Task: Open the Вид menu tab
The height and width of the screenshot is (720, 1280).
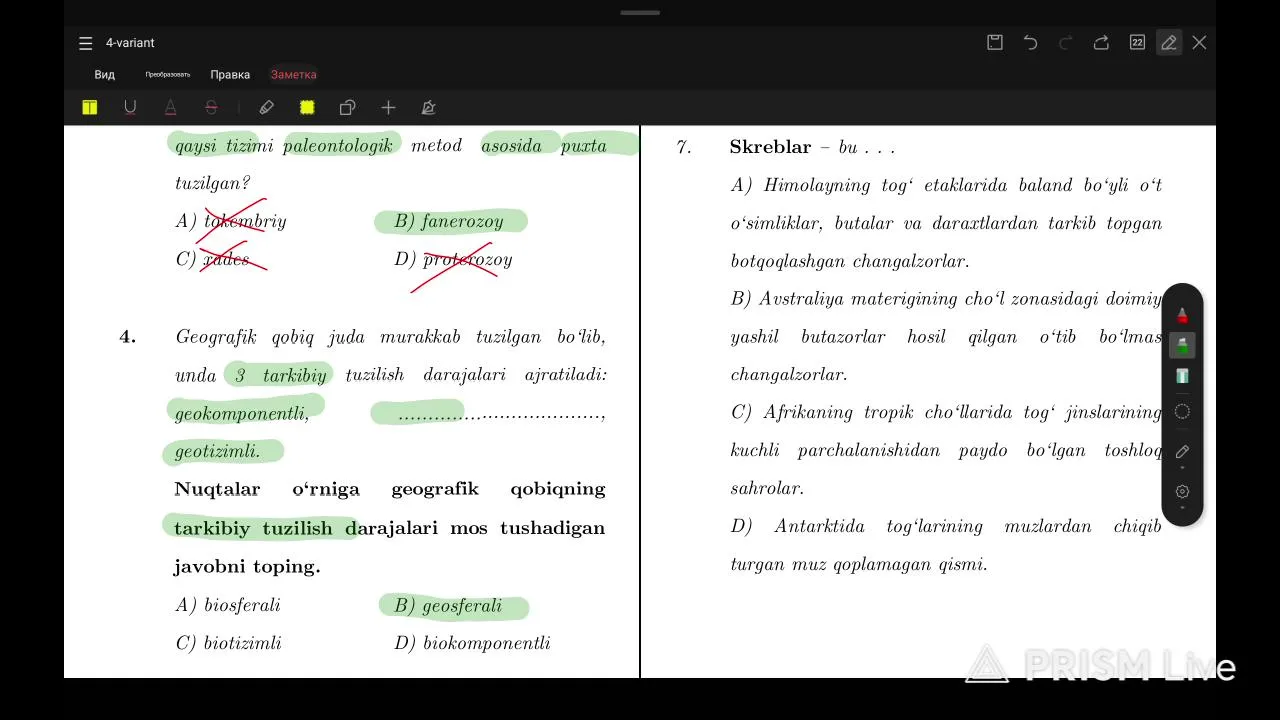Action: click(104, 74)
